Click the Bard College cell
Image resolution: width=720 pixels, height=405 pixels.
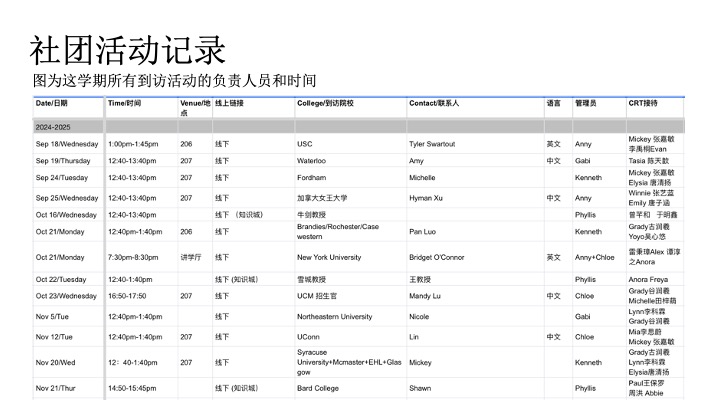tap(320, 388)
